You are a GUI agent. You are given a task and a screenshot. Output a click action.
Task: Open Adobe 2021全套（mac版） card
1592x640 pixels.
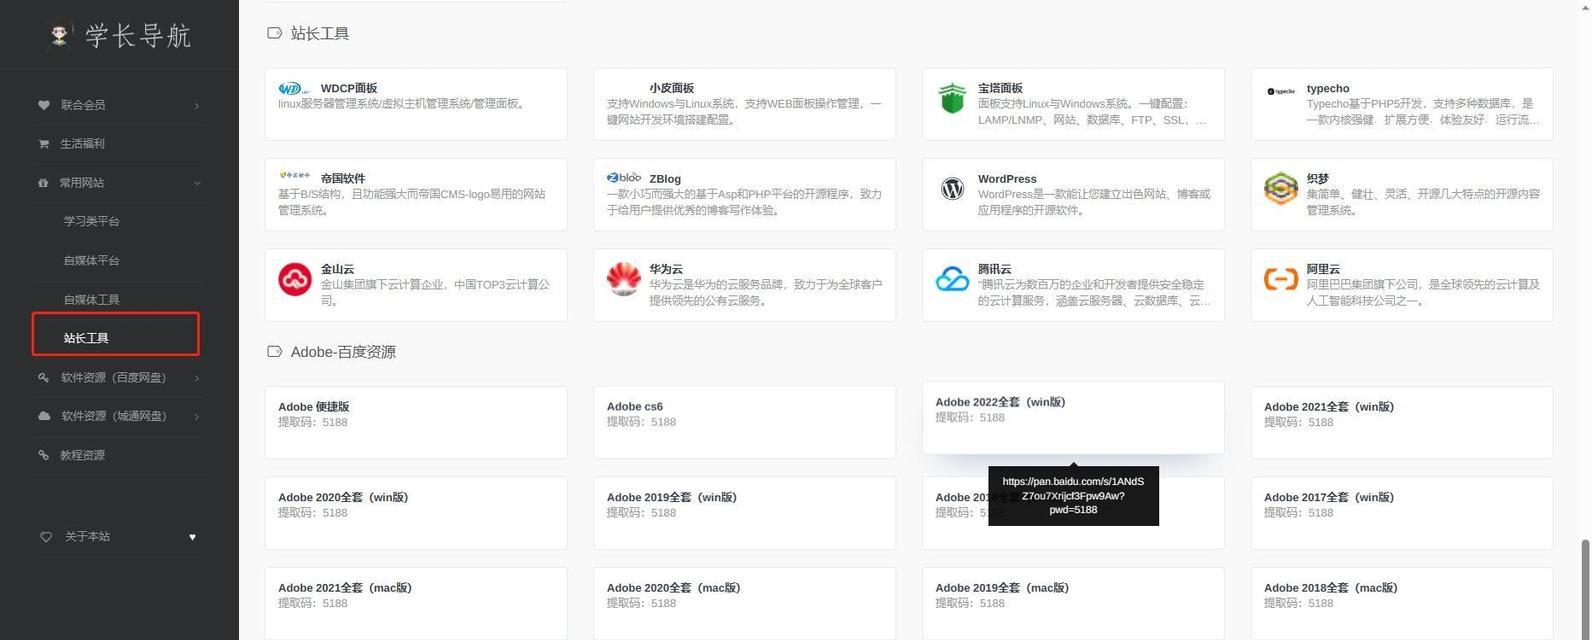[416, 604]
